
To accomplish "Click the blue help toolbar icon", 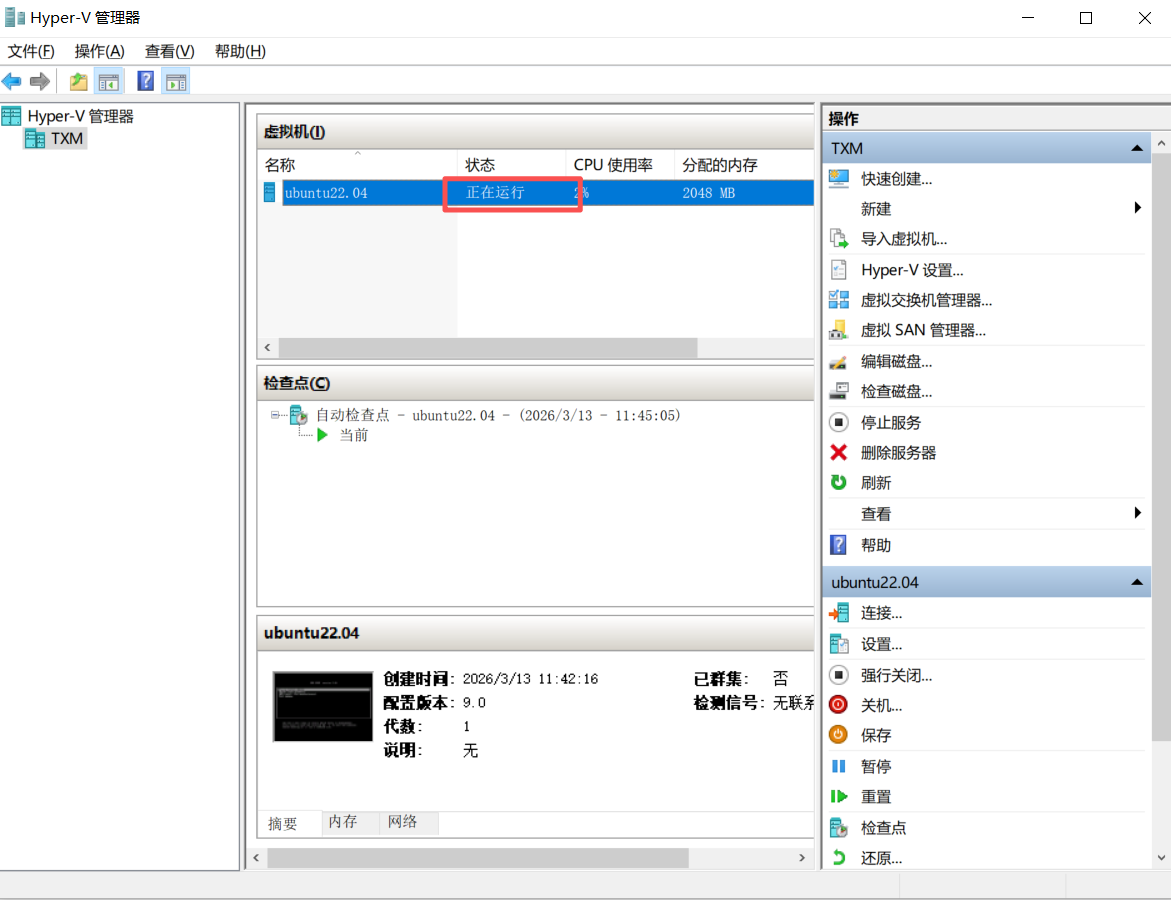I will [146, 81].
